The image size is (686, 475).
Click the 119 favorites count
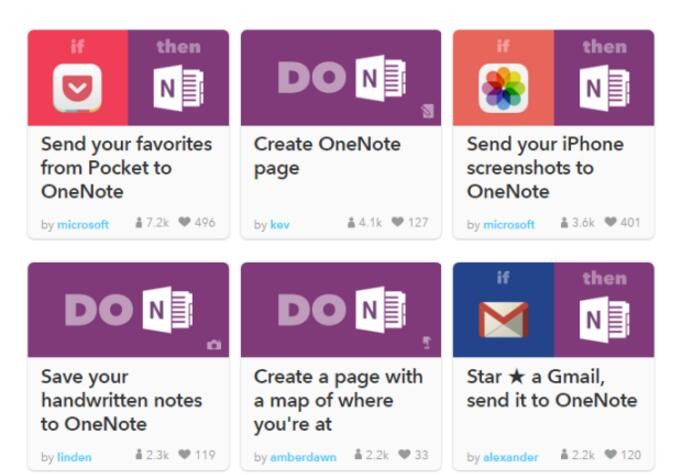[x=205, y=454]
